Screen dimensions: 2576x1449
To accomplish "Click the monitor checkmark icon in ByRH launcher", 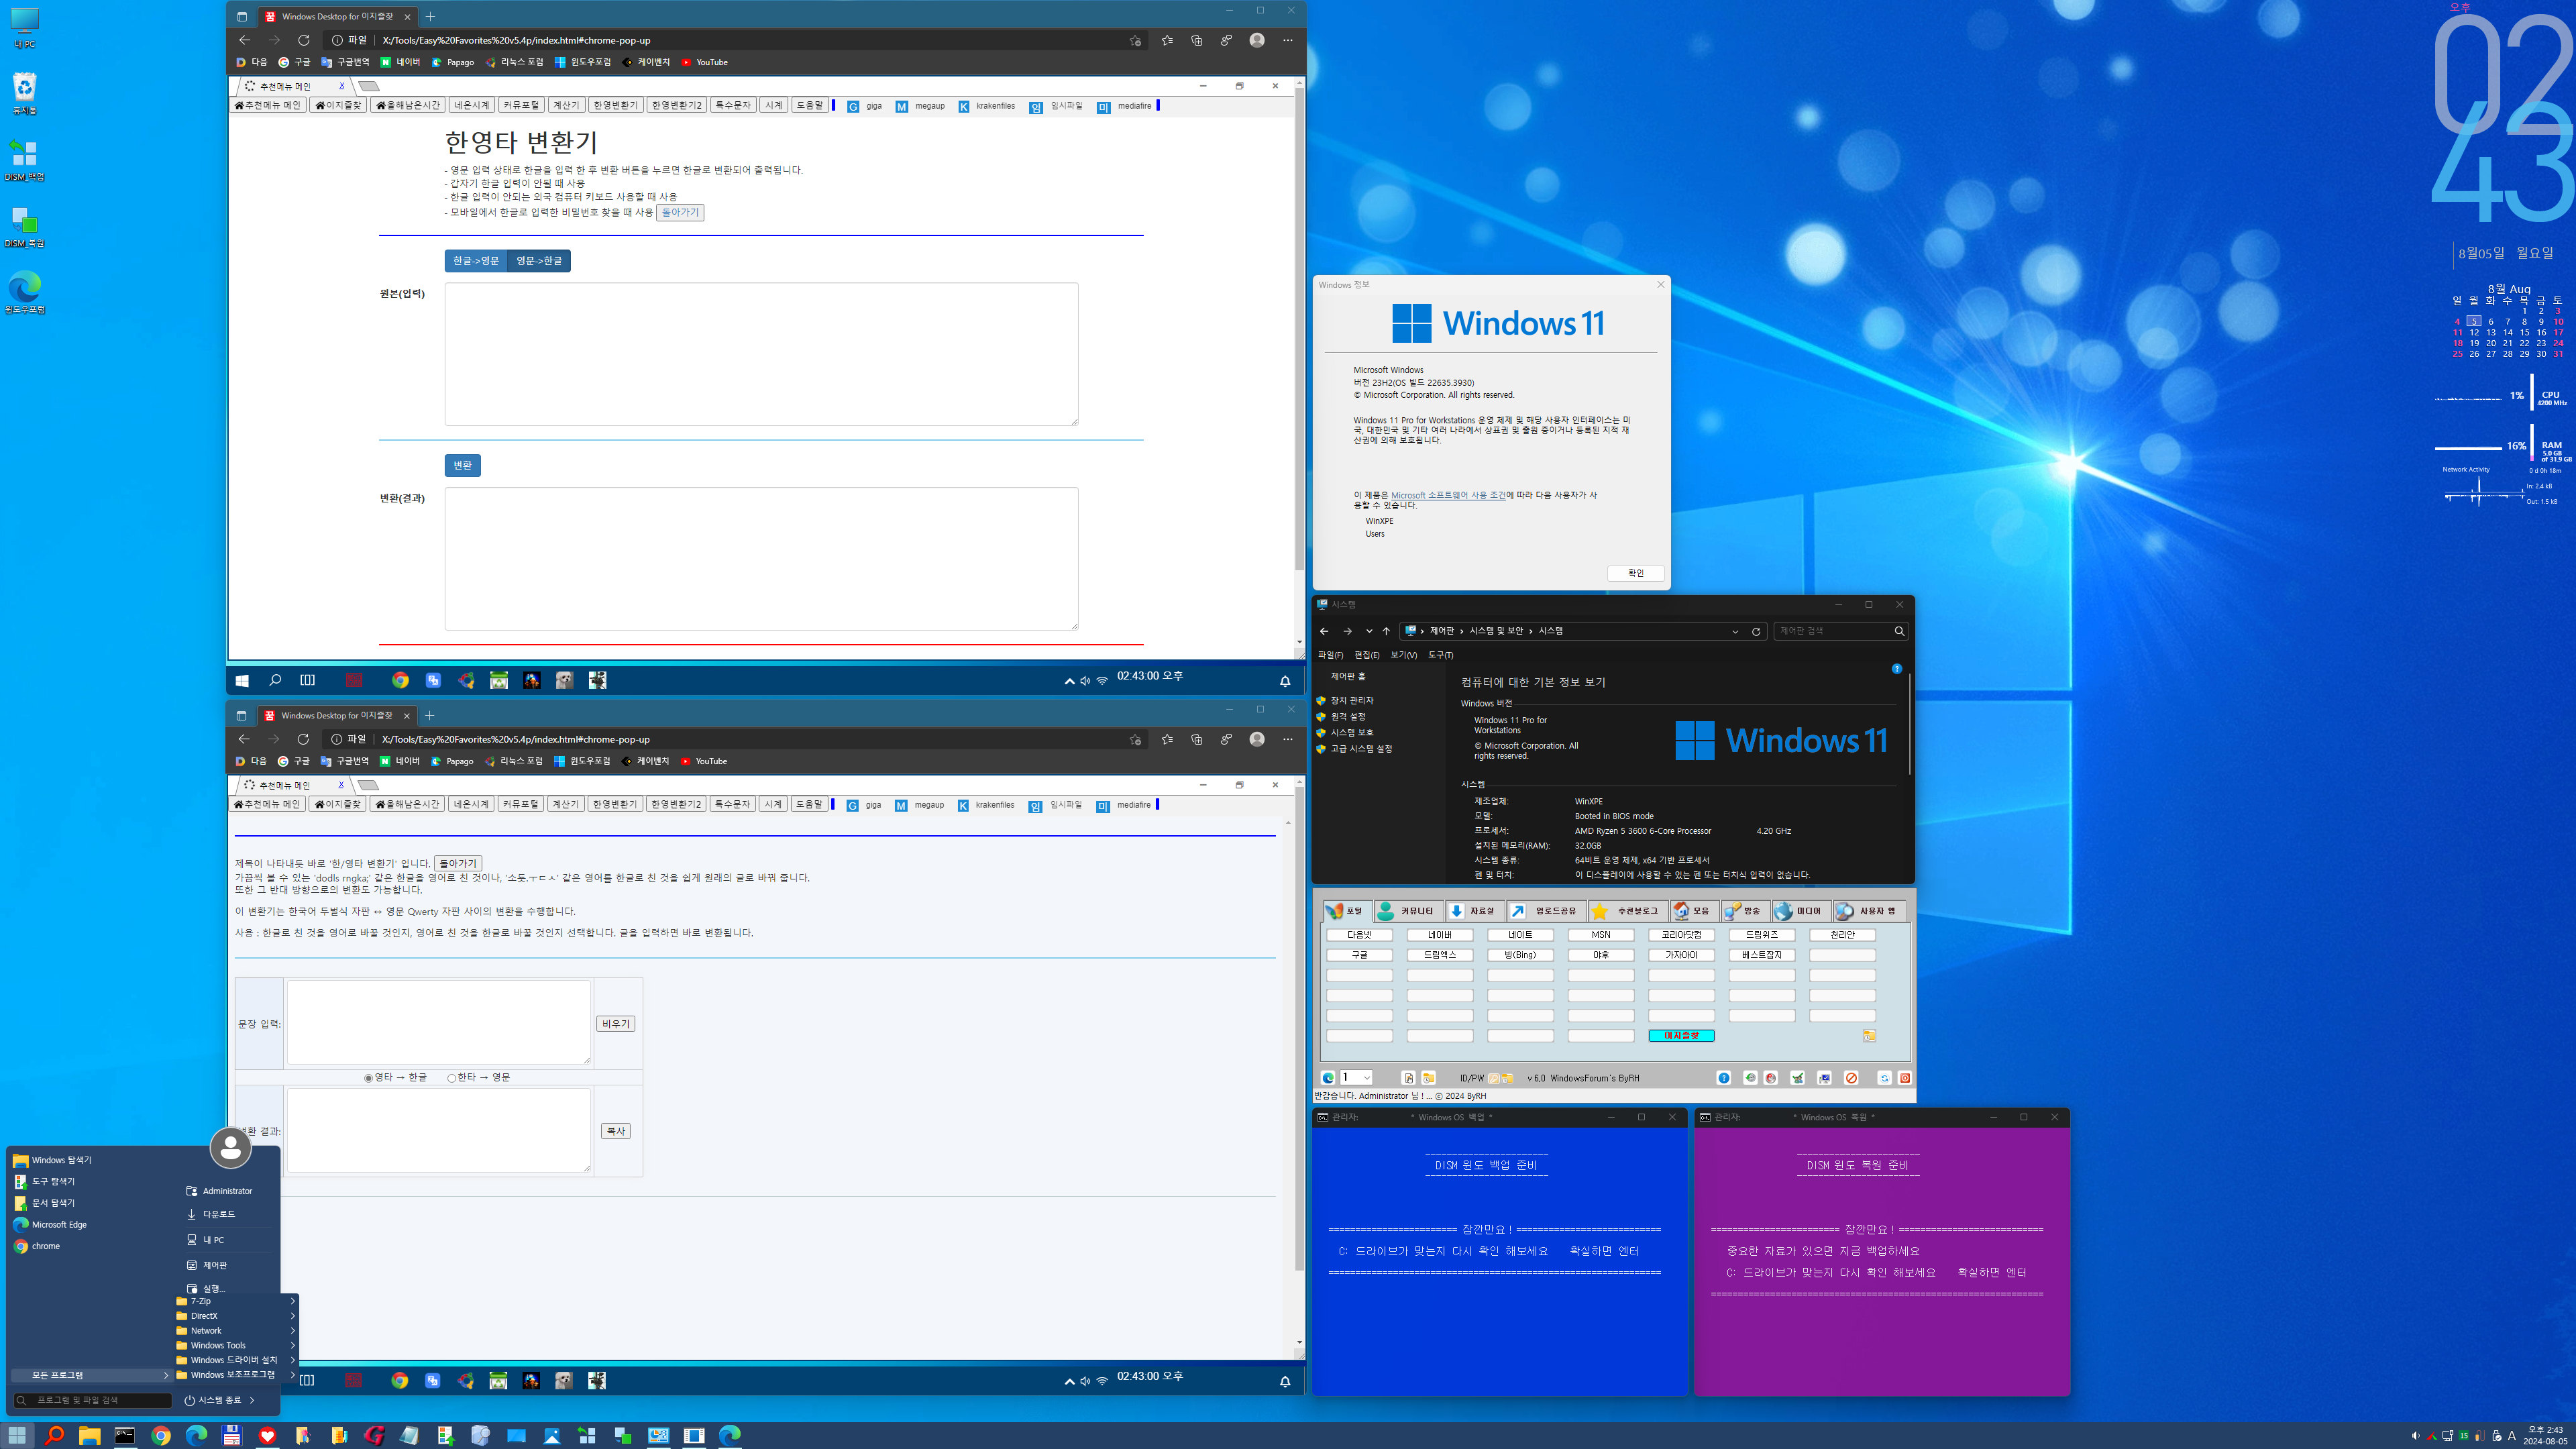I will point(1824,1078).
